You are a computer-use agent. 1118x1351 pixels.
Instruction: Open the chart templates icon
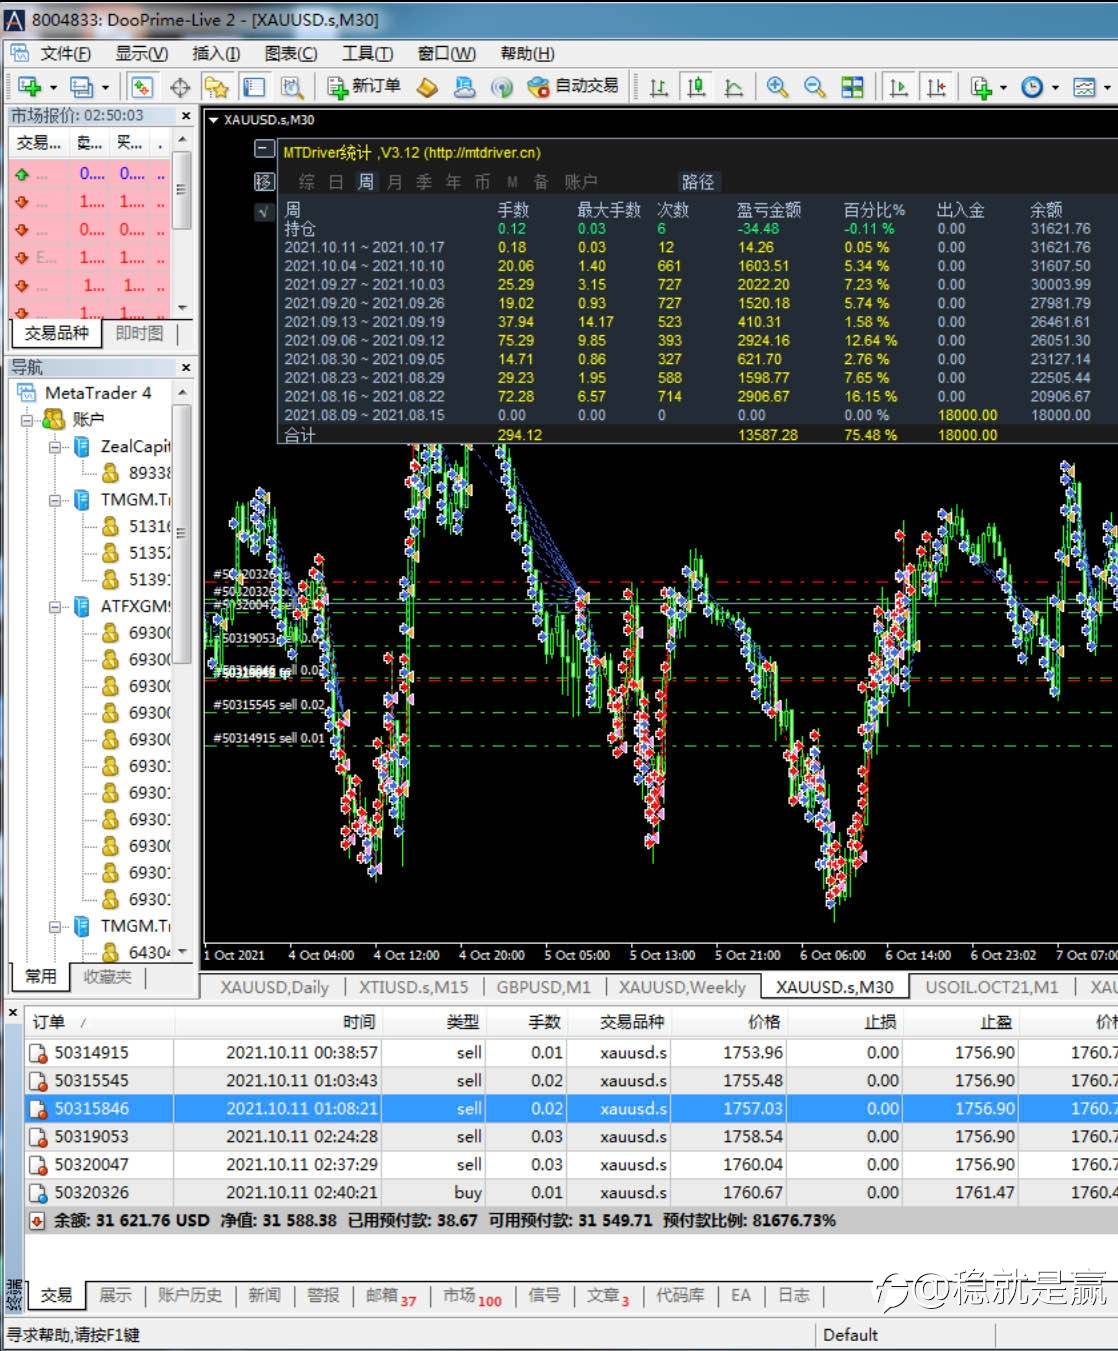tap(1084, 87)
